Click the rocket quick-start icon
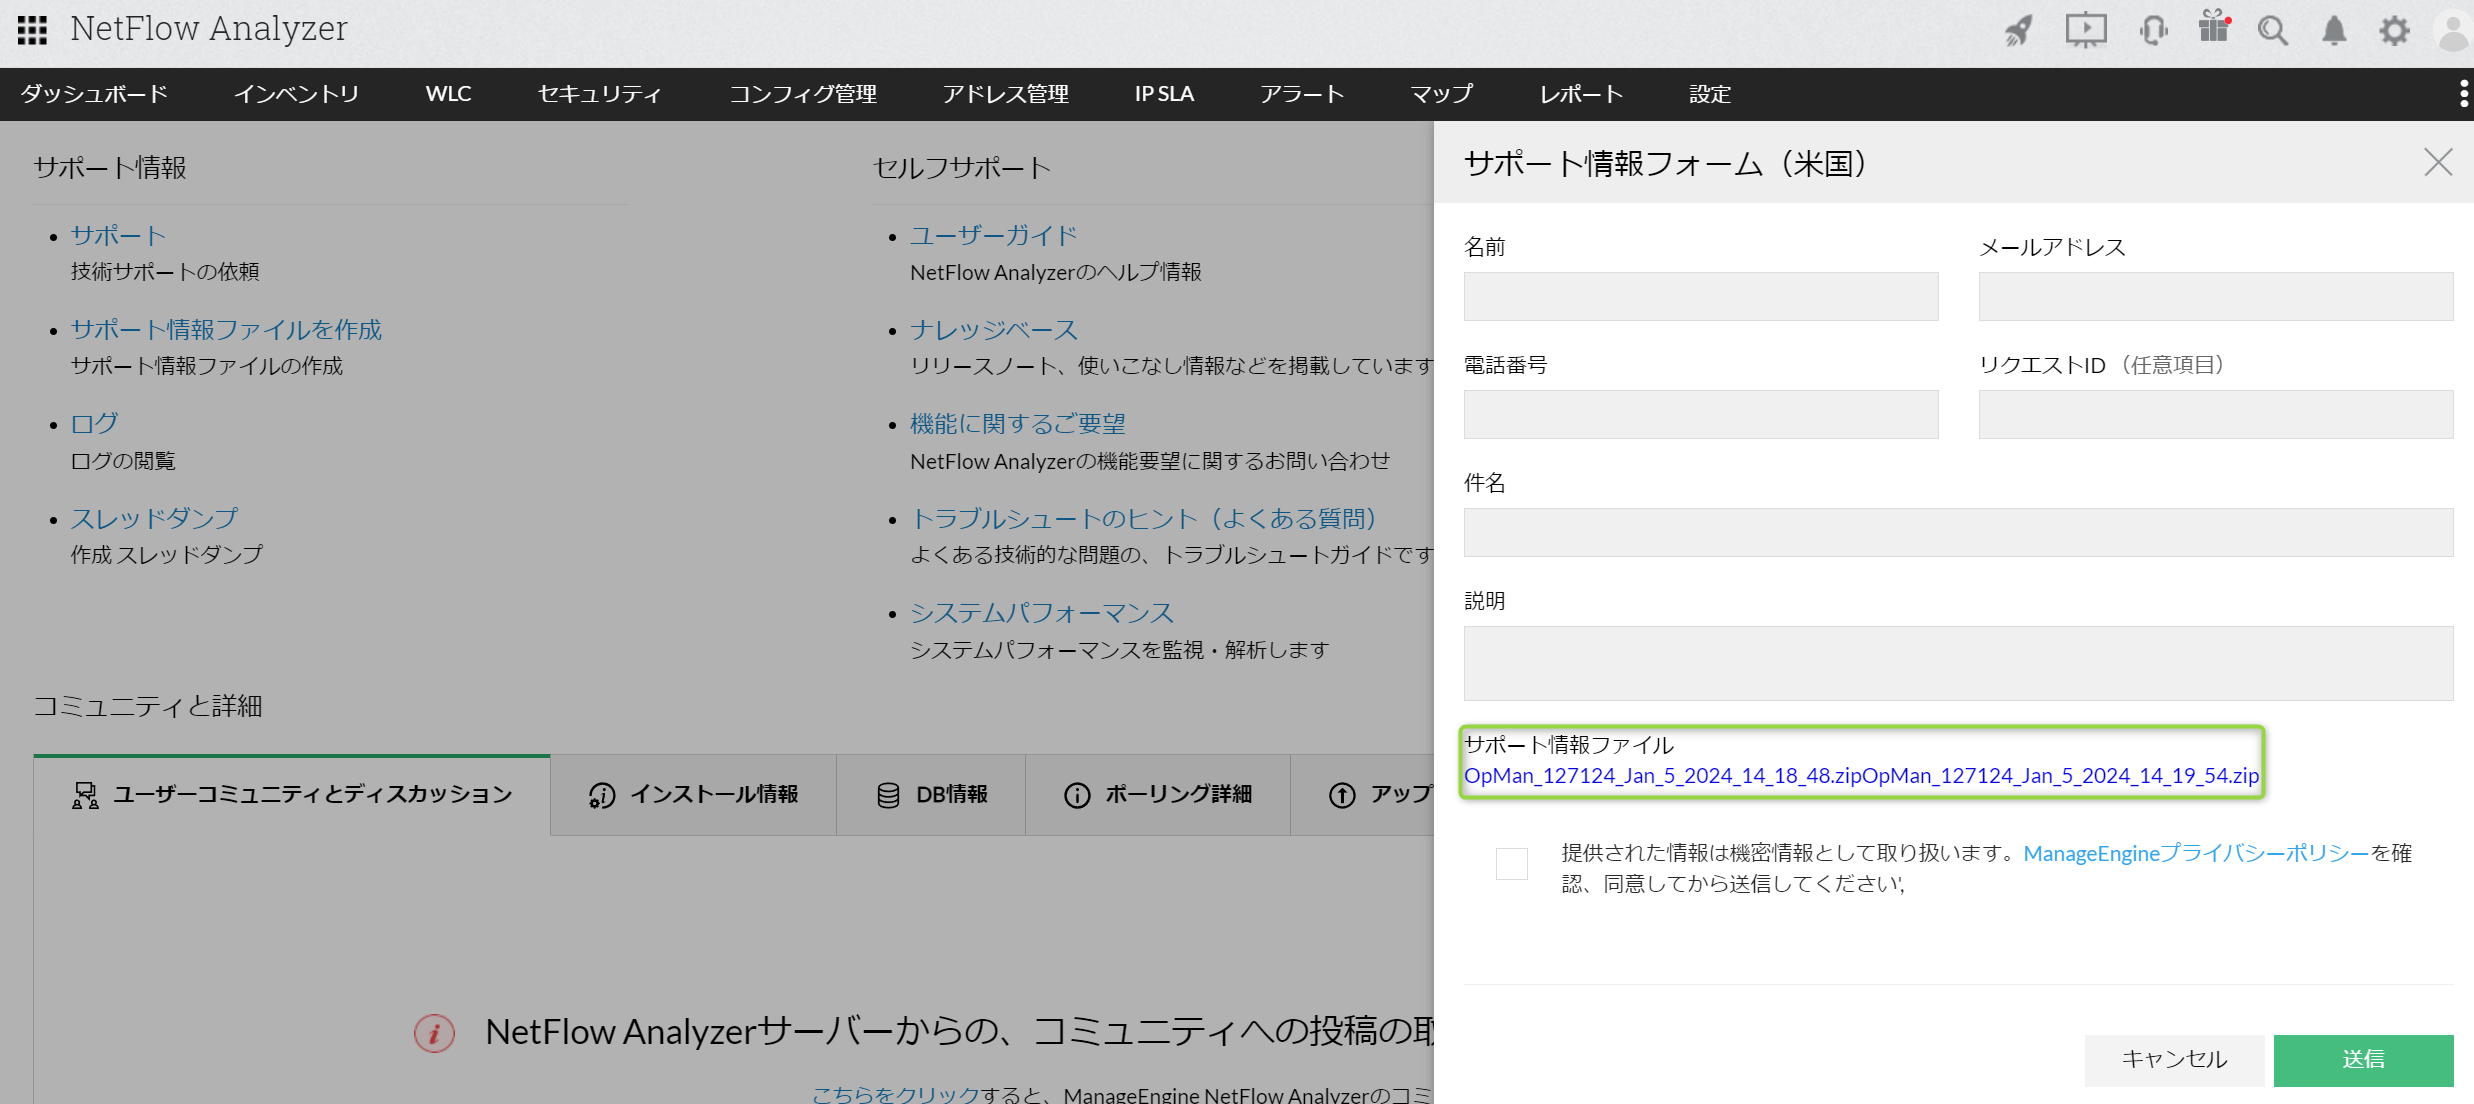Image resolution: width=2474 pixels, height=1104 pixels. 2019,31
